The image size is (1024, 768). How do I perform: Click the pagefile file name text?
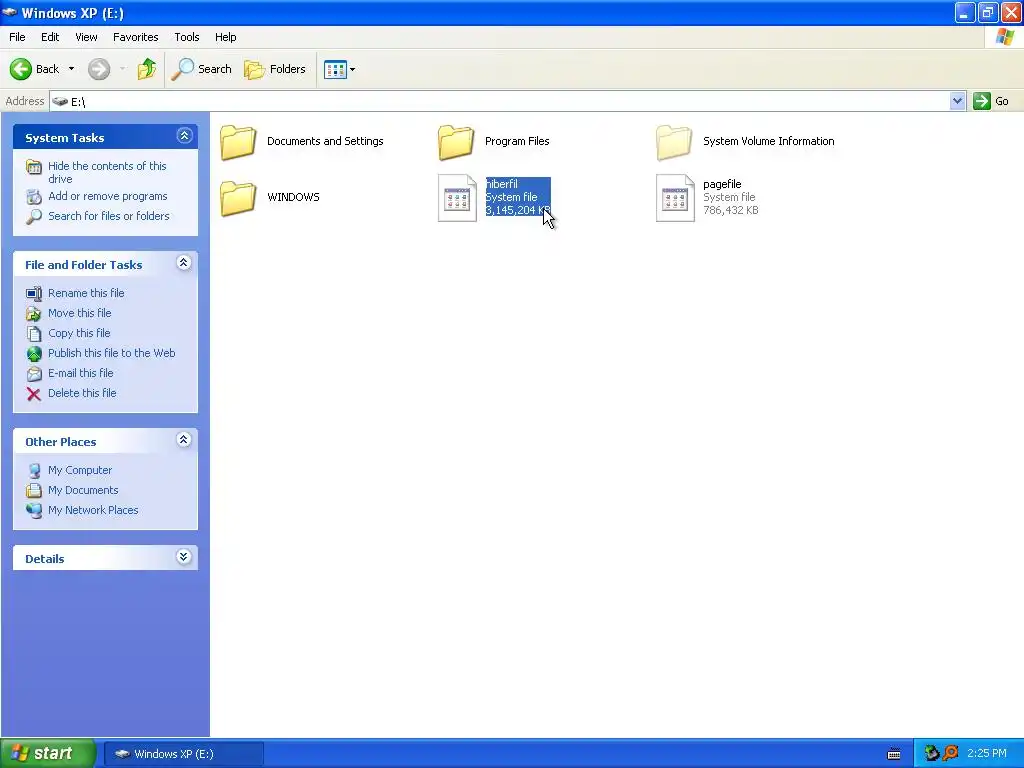[722, 184]
